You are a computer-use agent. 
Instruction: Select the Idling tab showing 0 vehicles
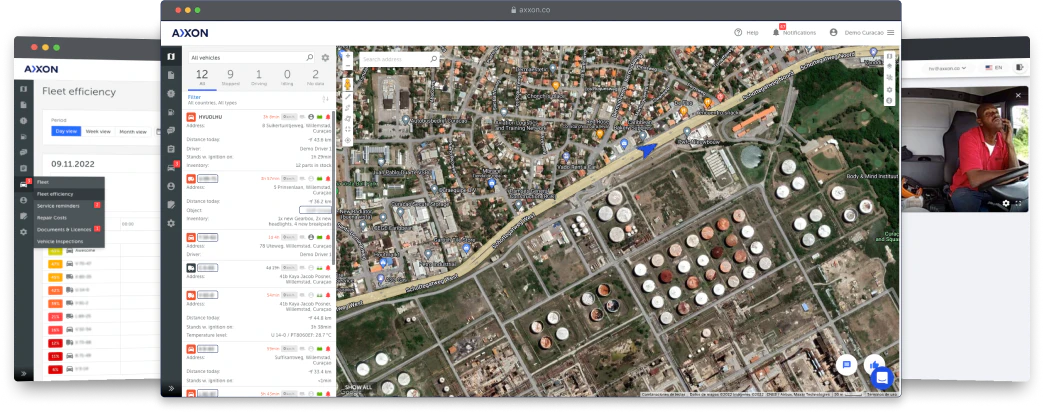coord(287,77)
